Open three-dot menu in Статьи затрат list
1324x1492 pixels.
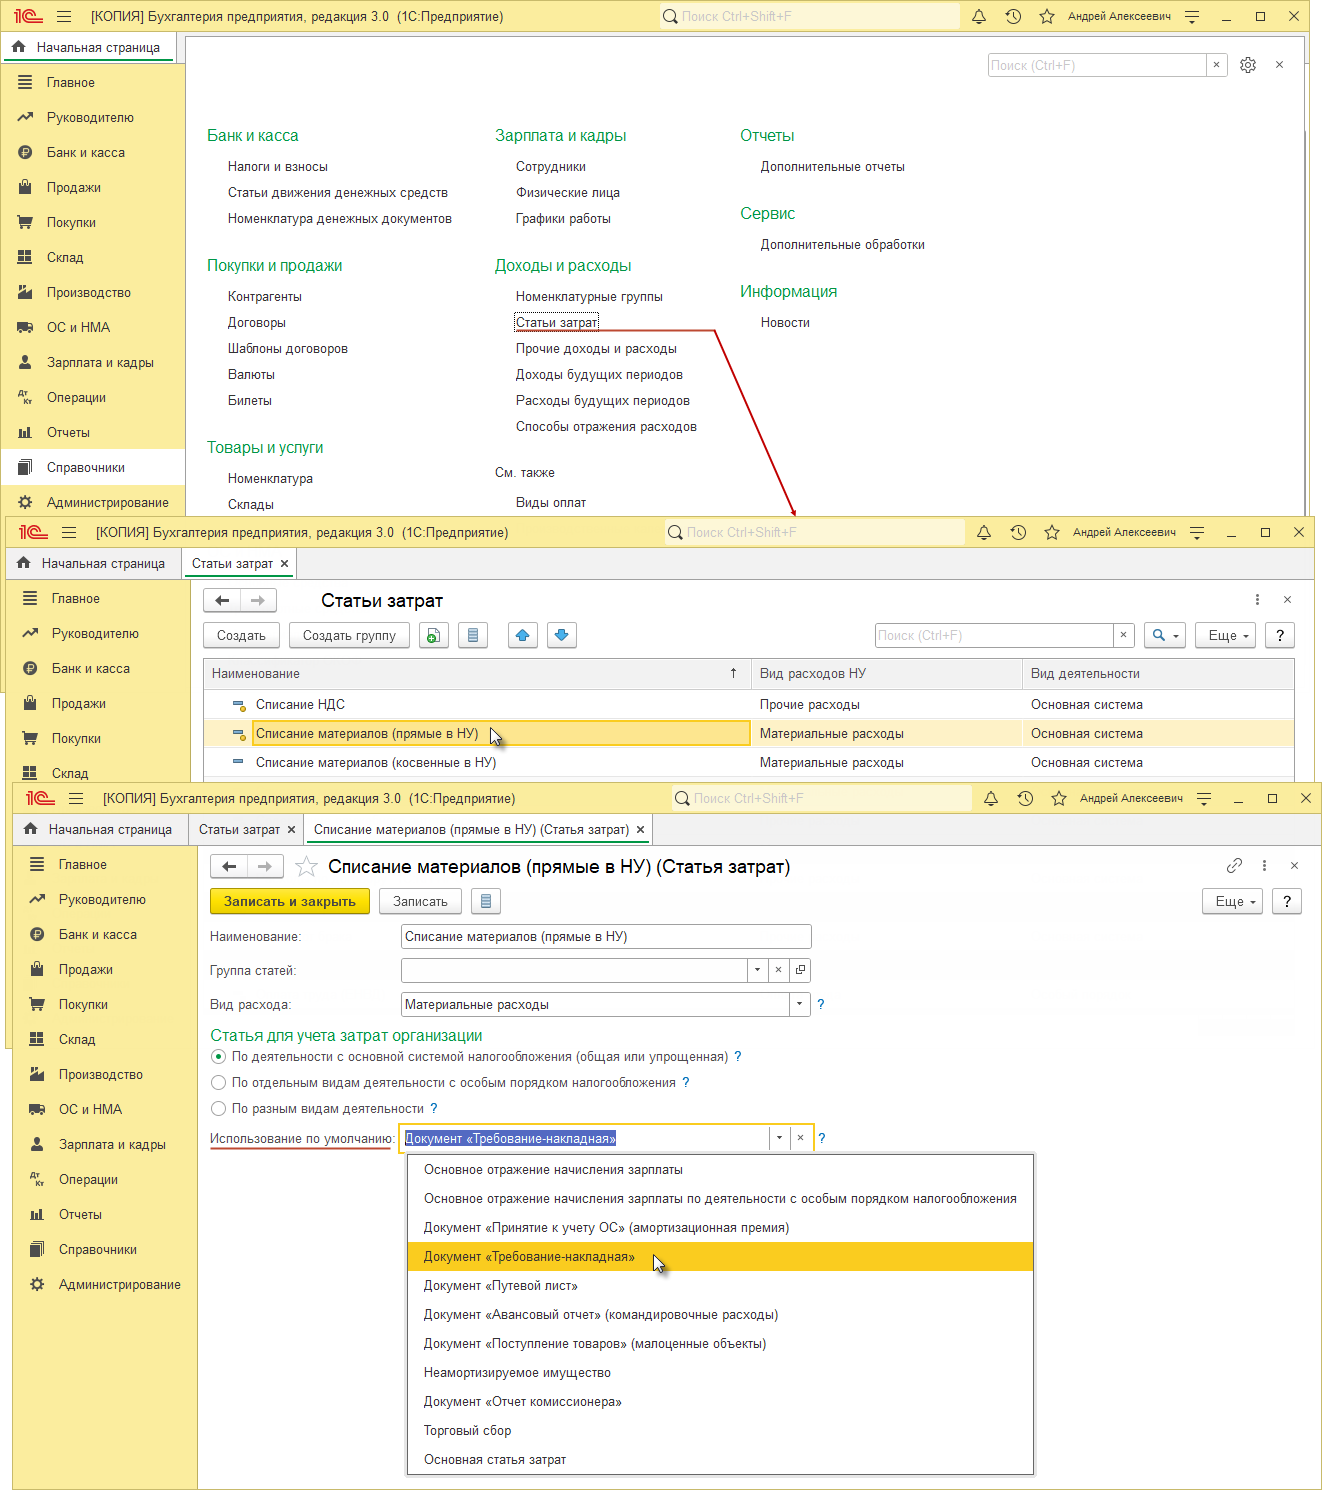click(1257, 599)
